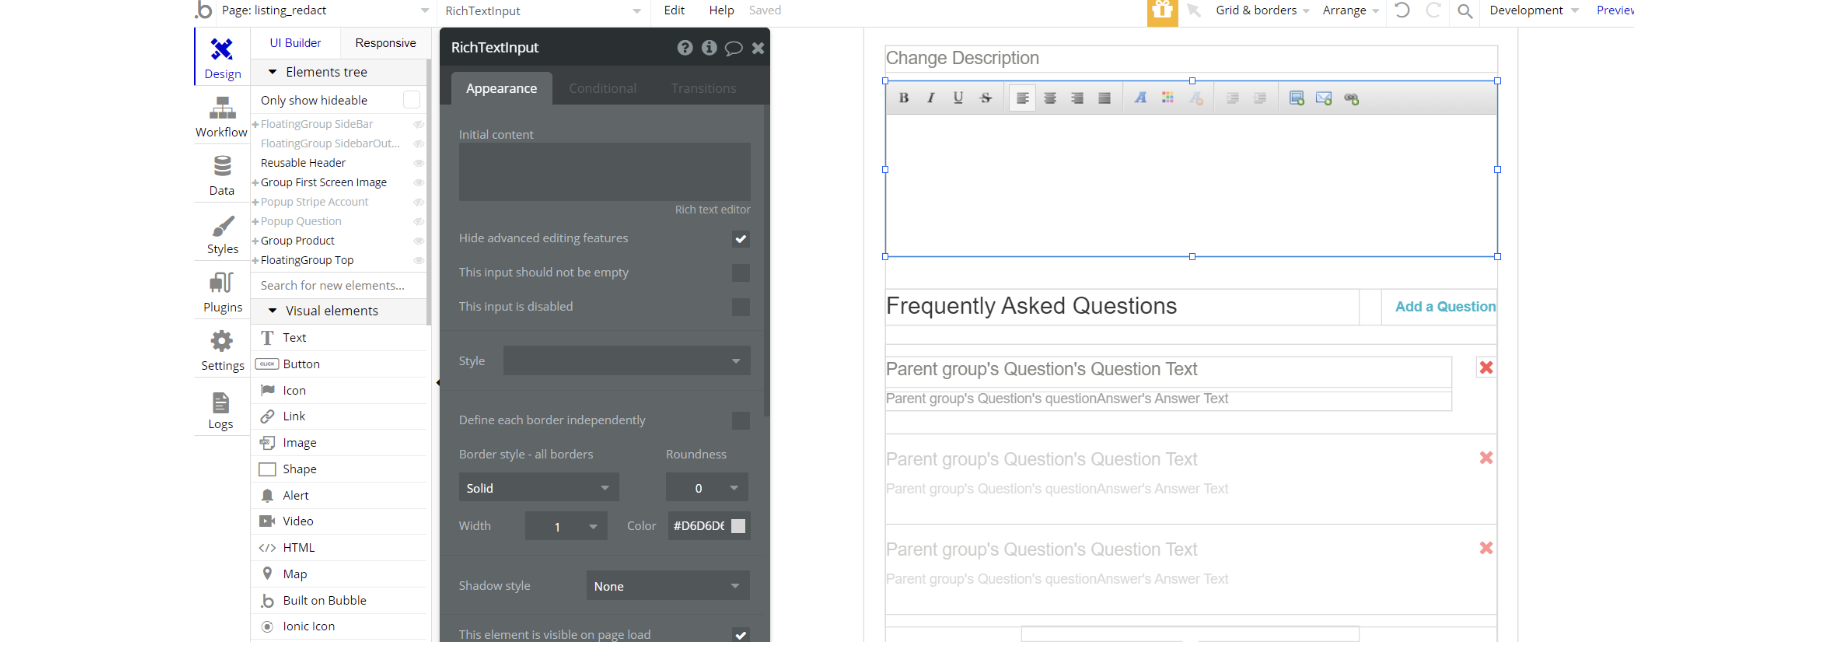Screen dimensions: 1830x650
Task: Click the Add a Question button
Action: click(x=1445, y=307)
